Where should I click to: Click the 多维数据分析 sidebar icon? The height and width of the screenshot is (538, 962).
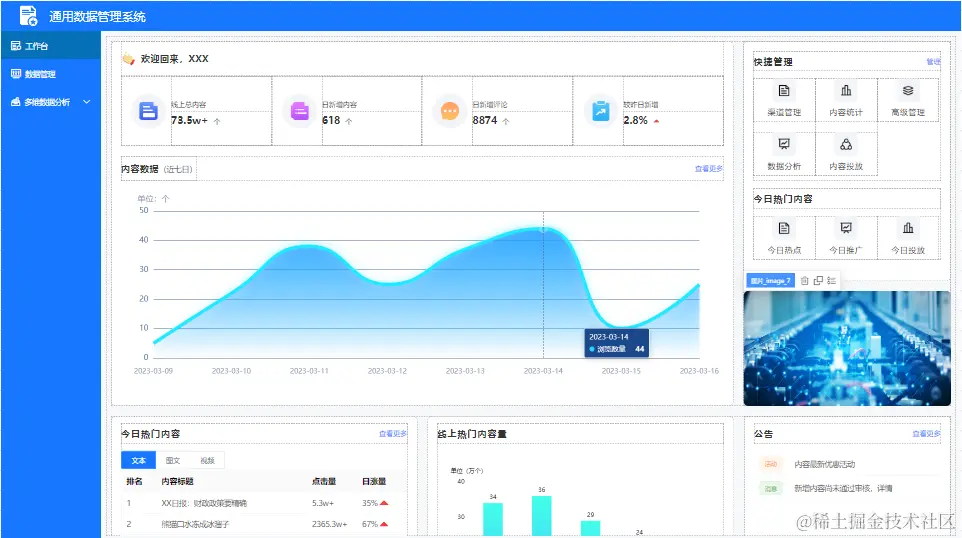click(16, 102)
